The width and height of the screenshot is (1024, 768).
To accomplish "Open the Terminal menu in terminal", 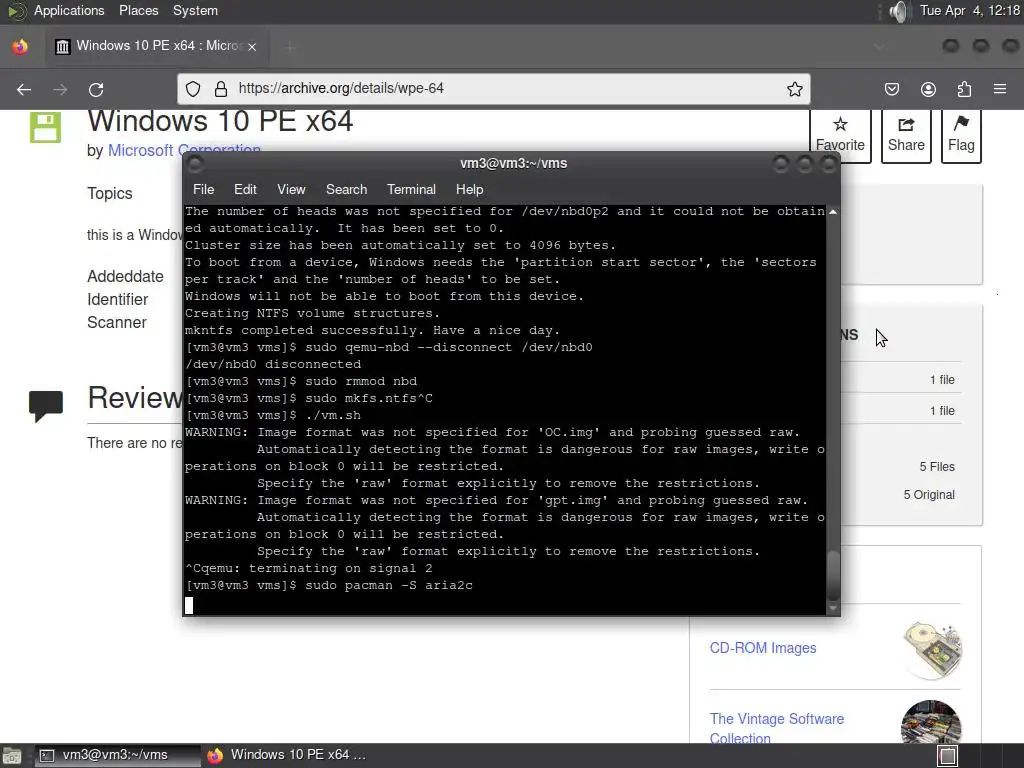I will (x=411, y=189).
